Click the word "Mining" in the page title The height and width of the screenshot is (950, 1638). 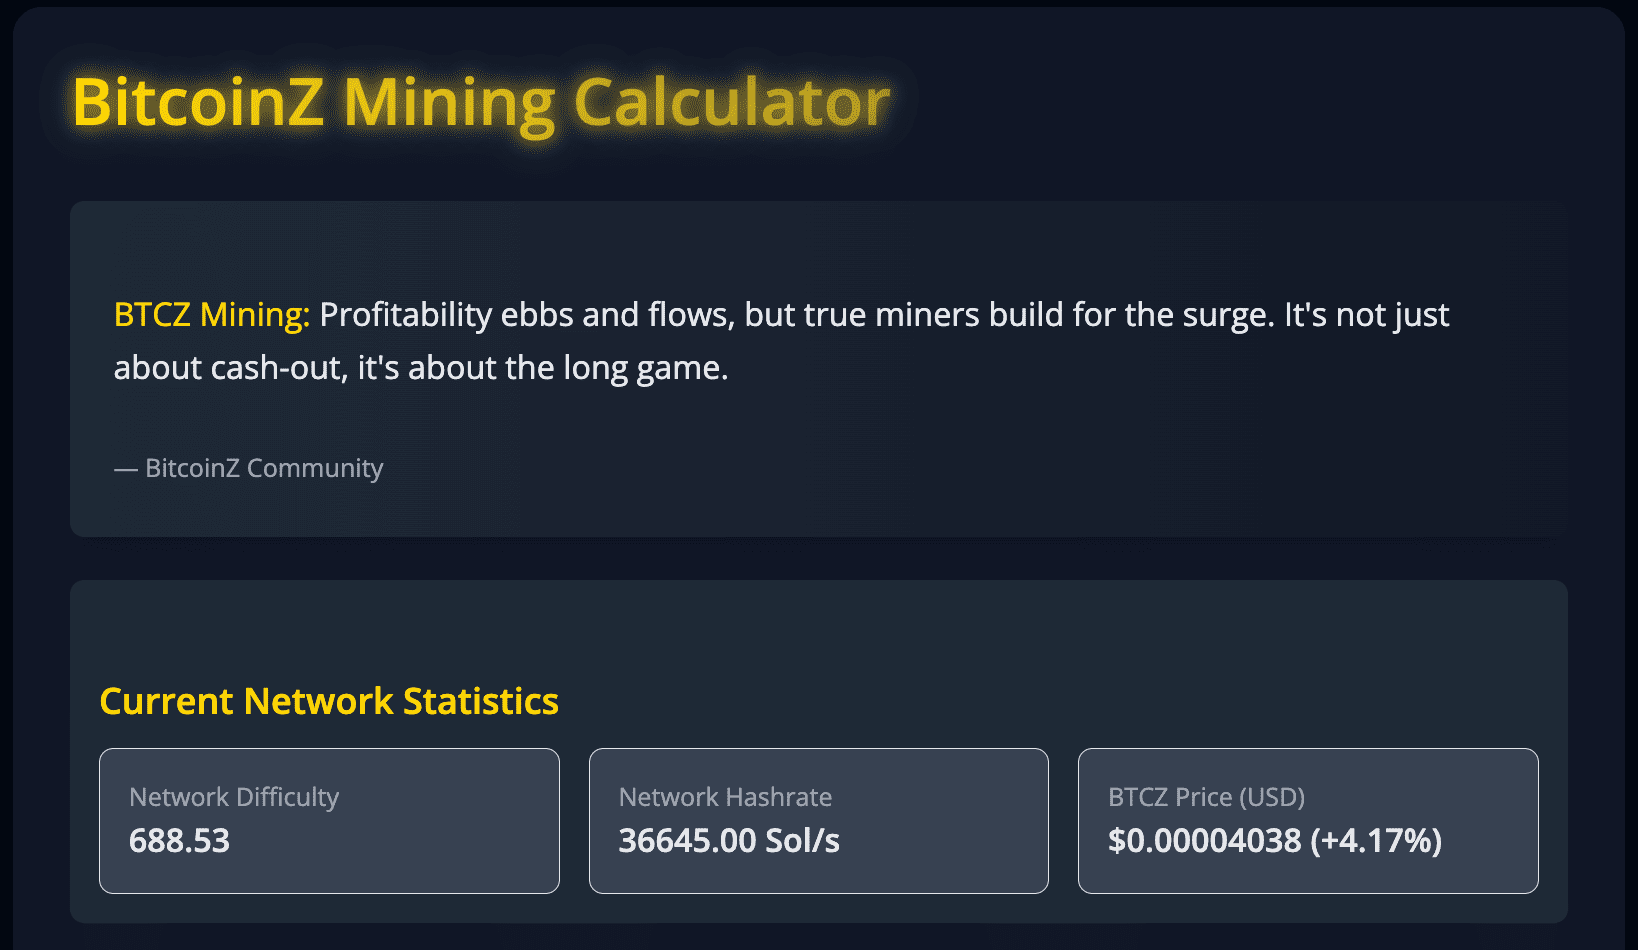pos(449,105)
